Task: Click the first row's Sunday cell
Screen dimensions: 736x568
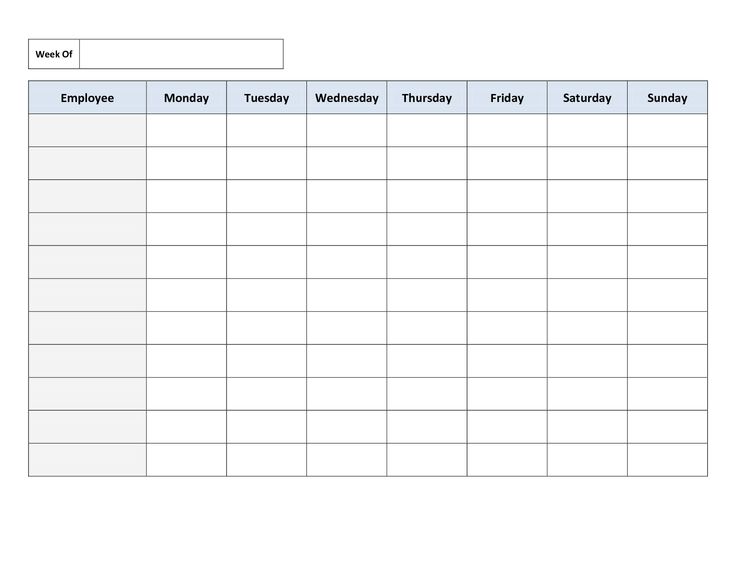Action: click(x=667, y=130)
